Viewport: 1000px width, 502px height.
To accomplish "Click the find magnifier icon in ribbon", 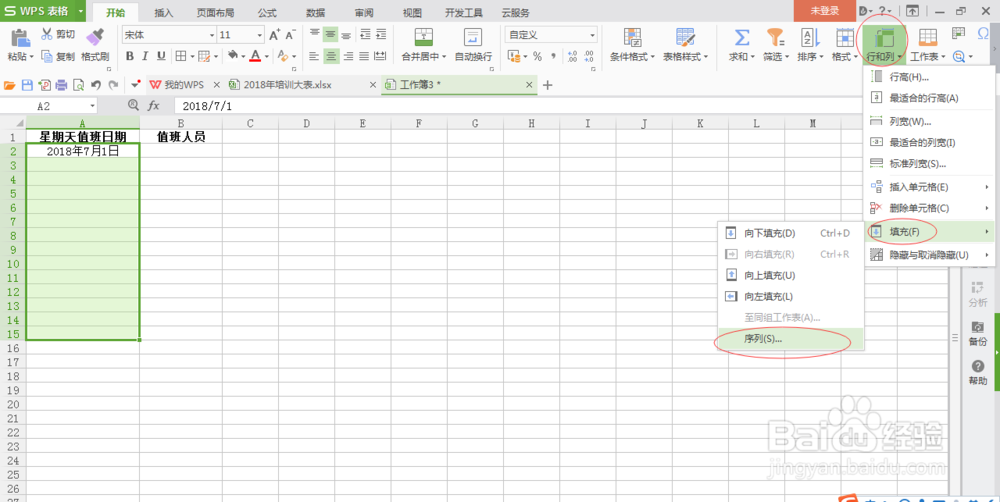I will 958,57.
